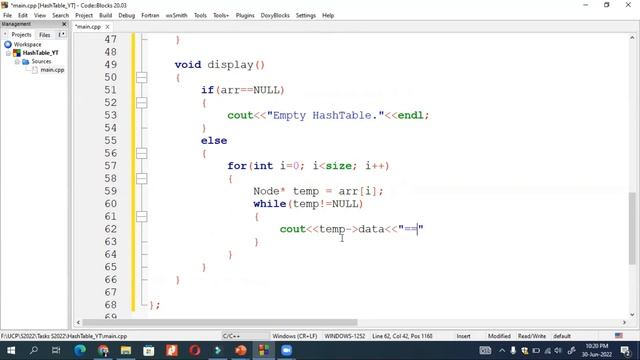Open the File menu
The width and height of the screenshot is (640, 360).
[7, 16]
